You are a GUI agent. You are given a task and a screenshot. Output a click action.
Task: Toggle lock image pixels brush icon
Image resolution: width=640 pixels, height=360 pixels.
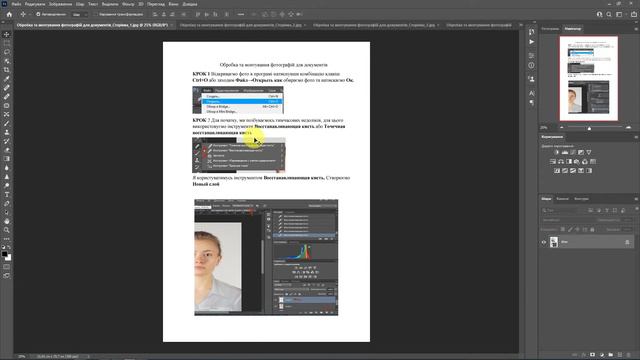click(570, 229)
